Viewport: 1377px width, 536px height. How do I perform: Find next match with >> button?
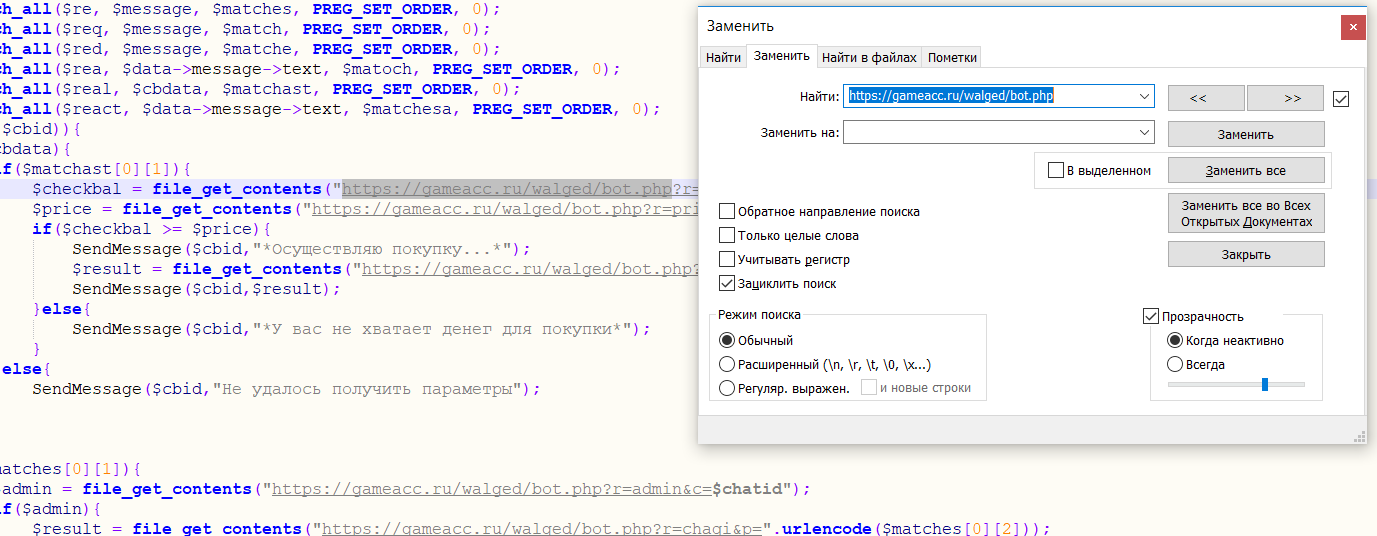[1285, 98]
